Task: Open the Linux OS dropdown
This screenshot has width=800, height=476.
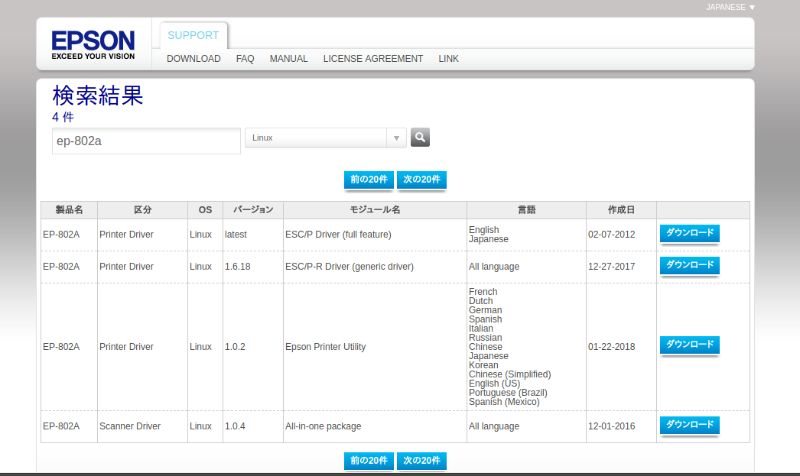Action: [x=326, y=138]
